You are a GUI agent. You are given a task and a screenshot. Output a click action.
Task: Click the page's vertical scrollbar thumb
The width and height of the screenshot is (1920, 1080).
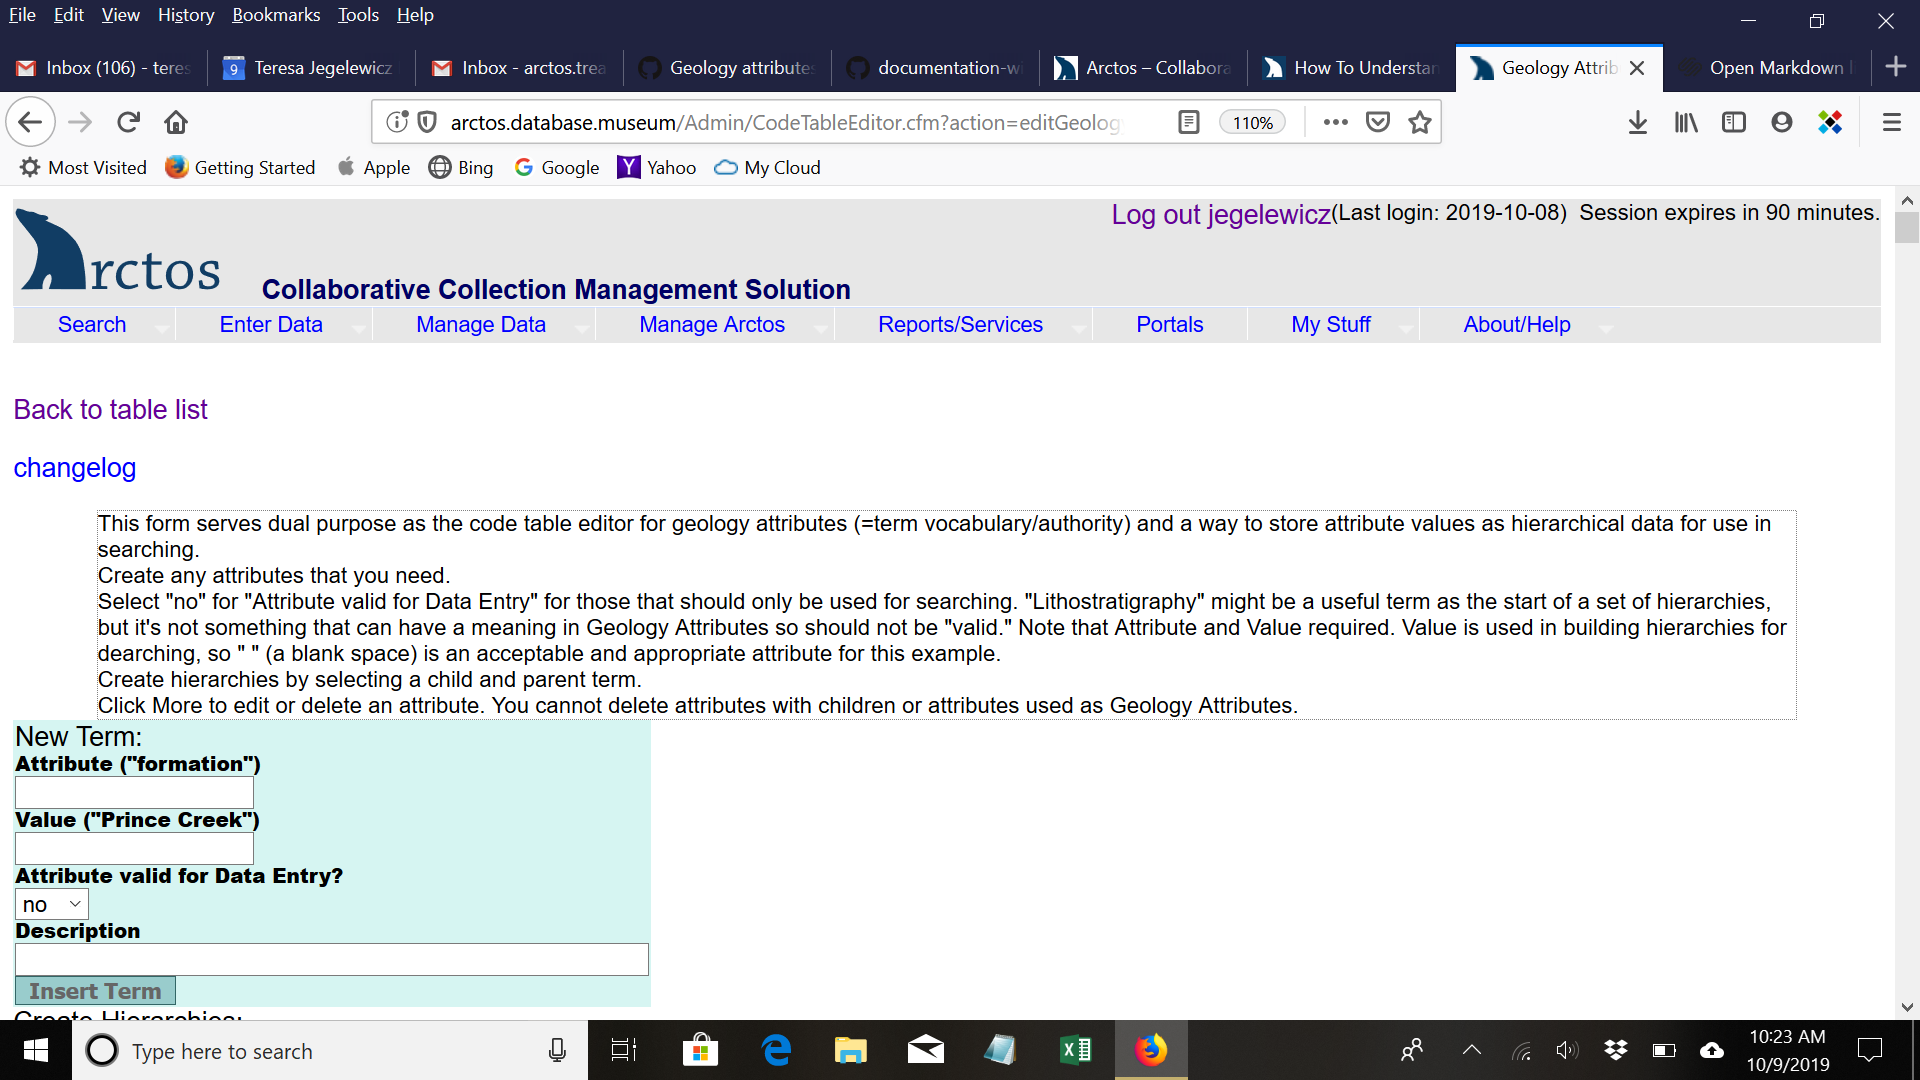tap(1906, 228)
